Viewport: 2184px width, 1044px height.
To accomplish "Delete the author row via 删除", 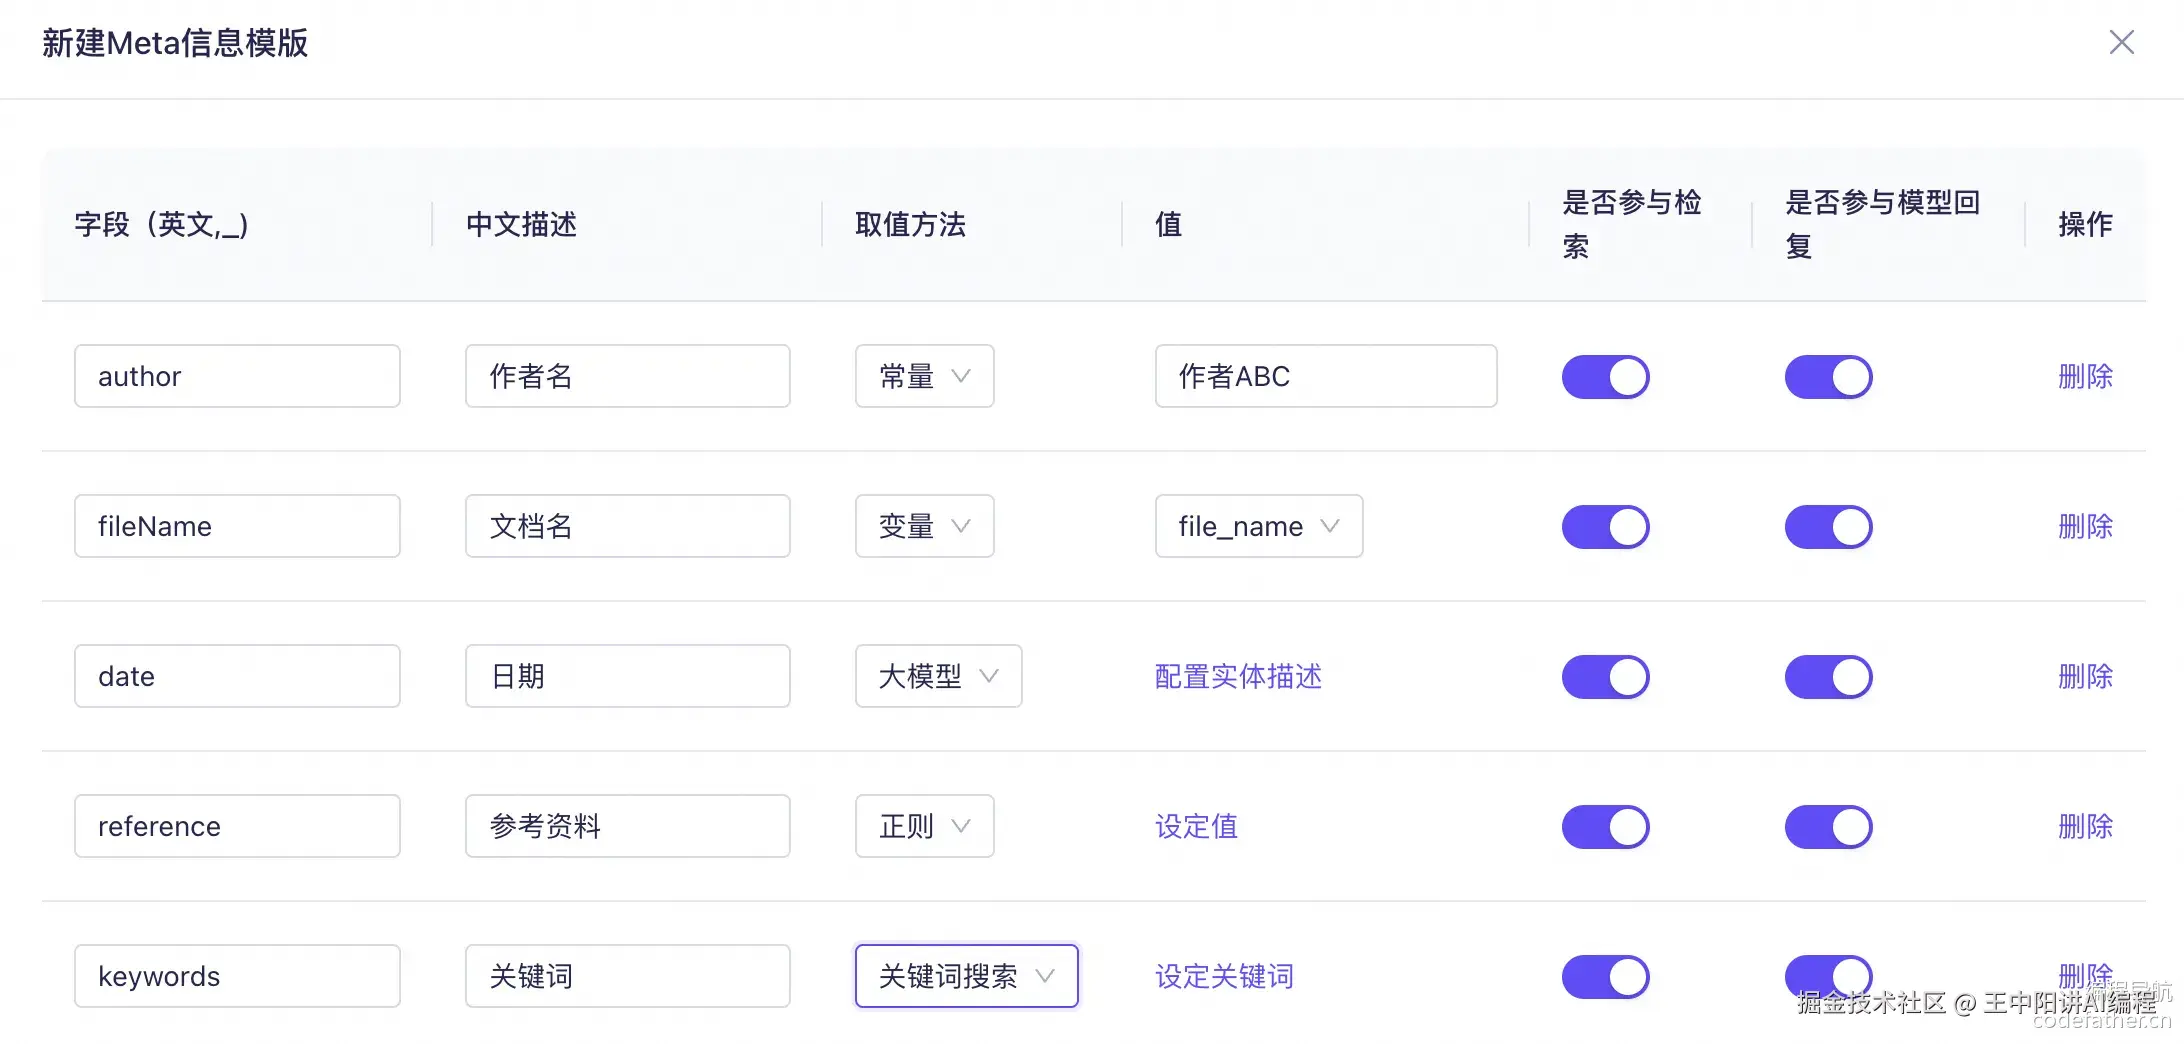I will pos(2085,377).
